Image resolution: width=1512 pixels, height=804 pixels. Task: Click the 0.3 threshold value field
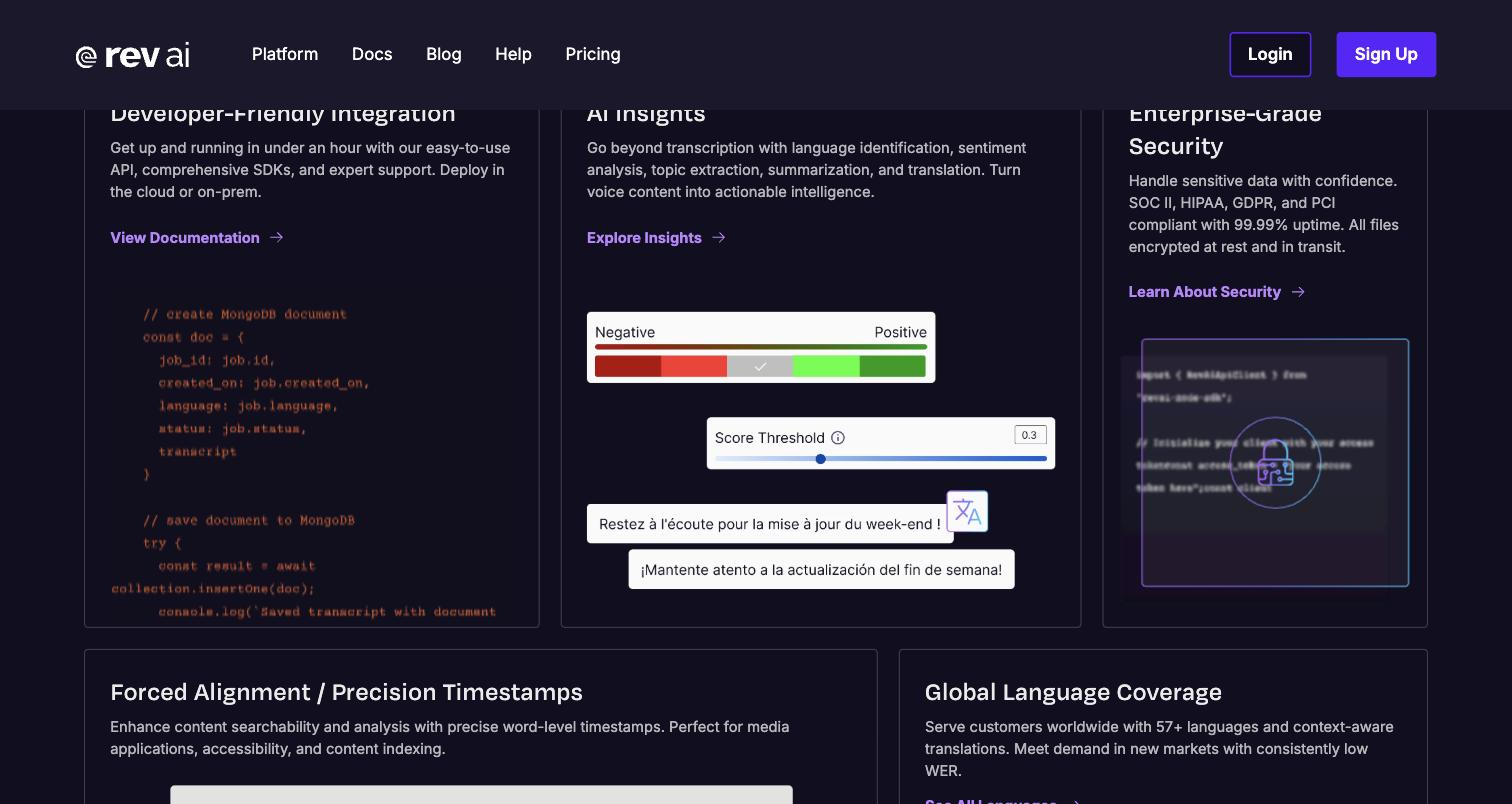1030,435
